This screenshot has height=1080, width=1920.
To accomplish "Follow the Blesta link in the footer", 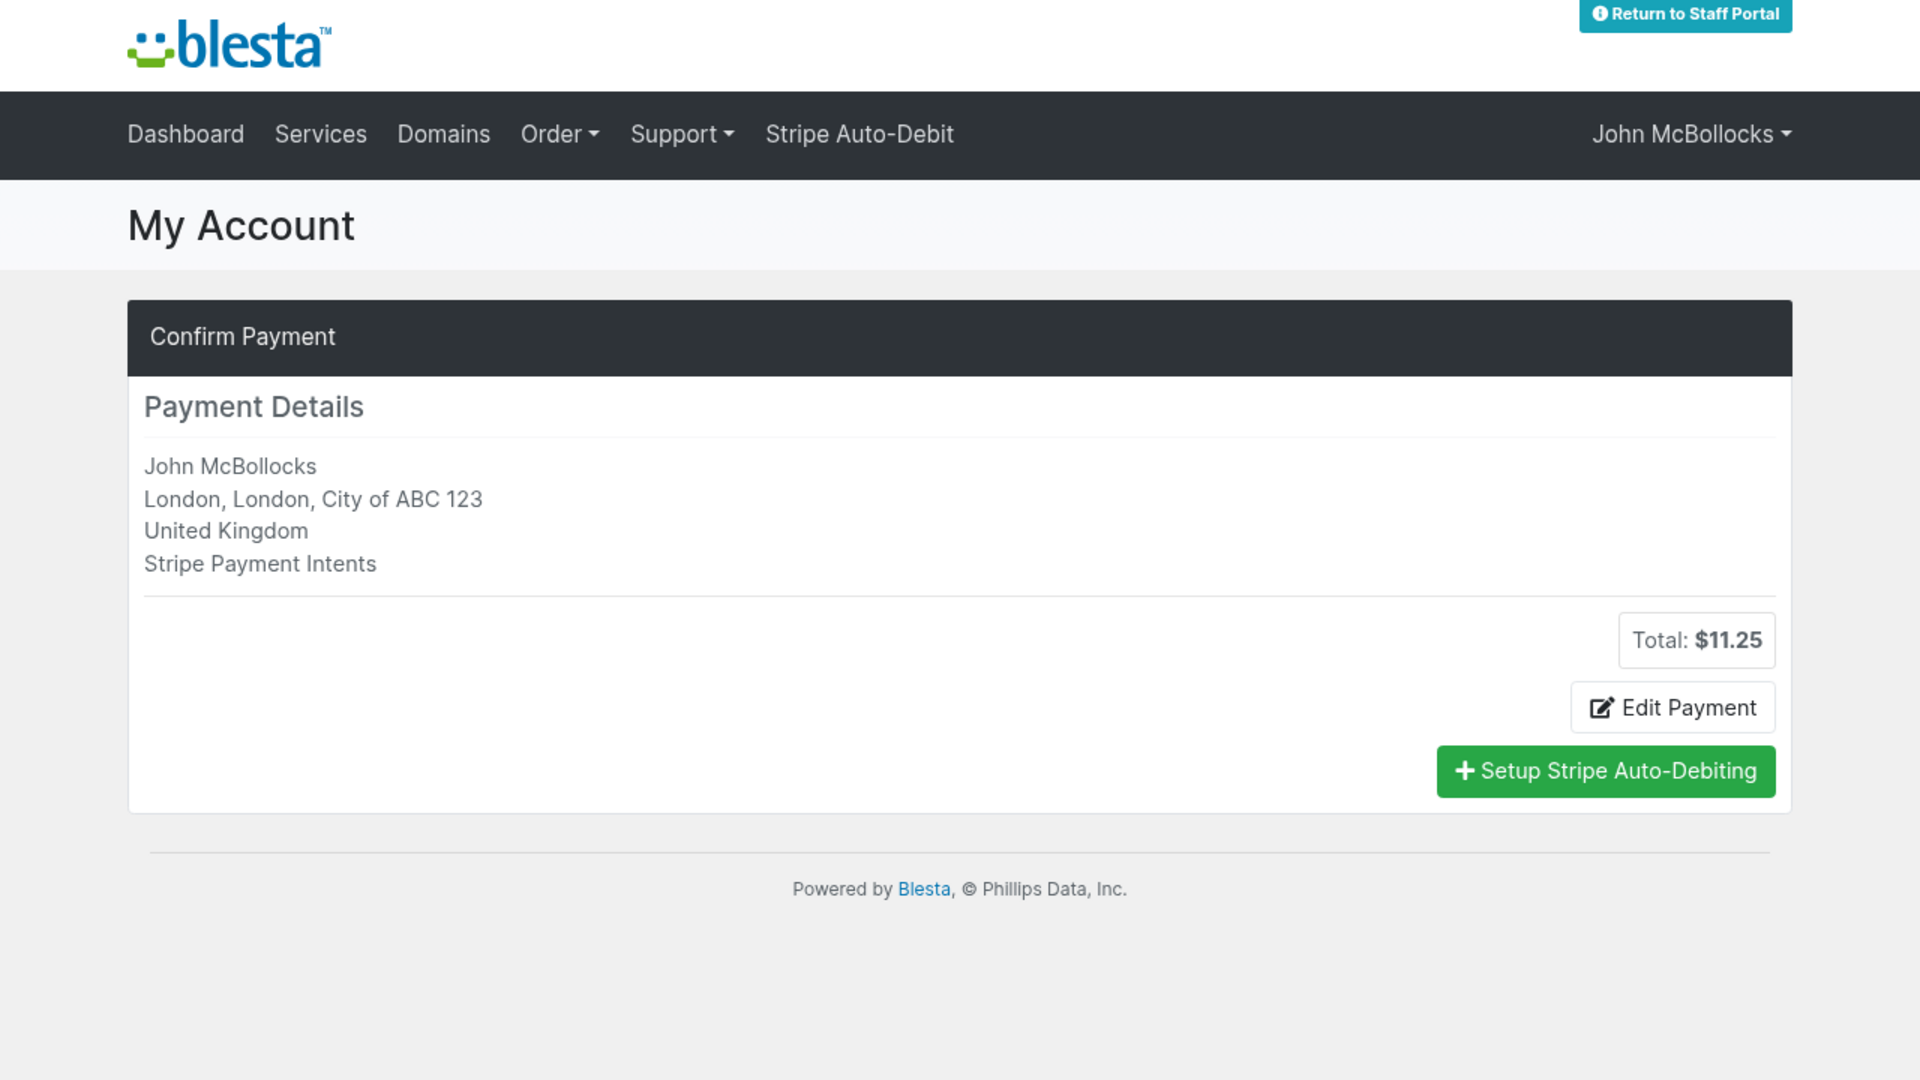I will click(924, 889).
